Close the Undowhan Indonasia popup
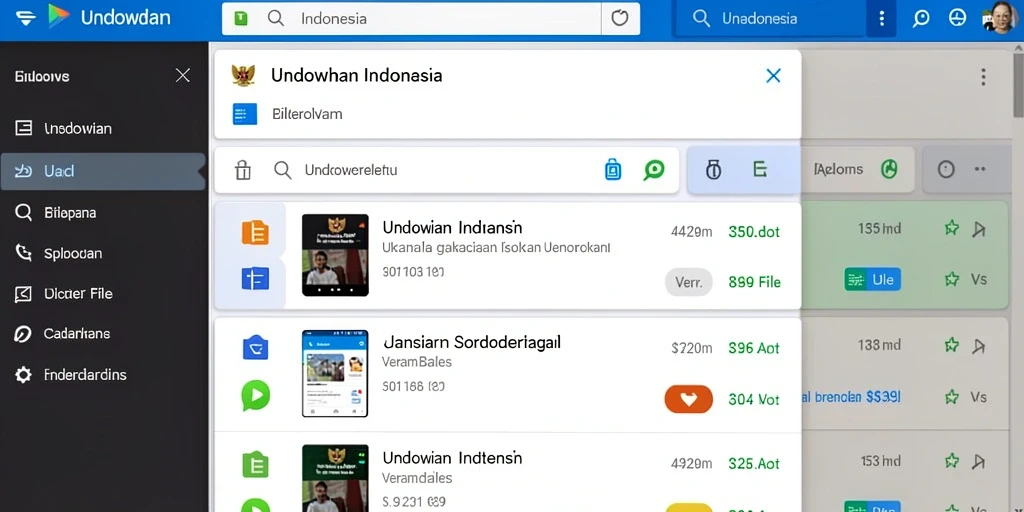This screenshot has width=1024, height=512. point(773,76)
